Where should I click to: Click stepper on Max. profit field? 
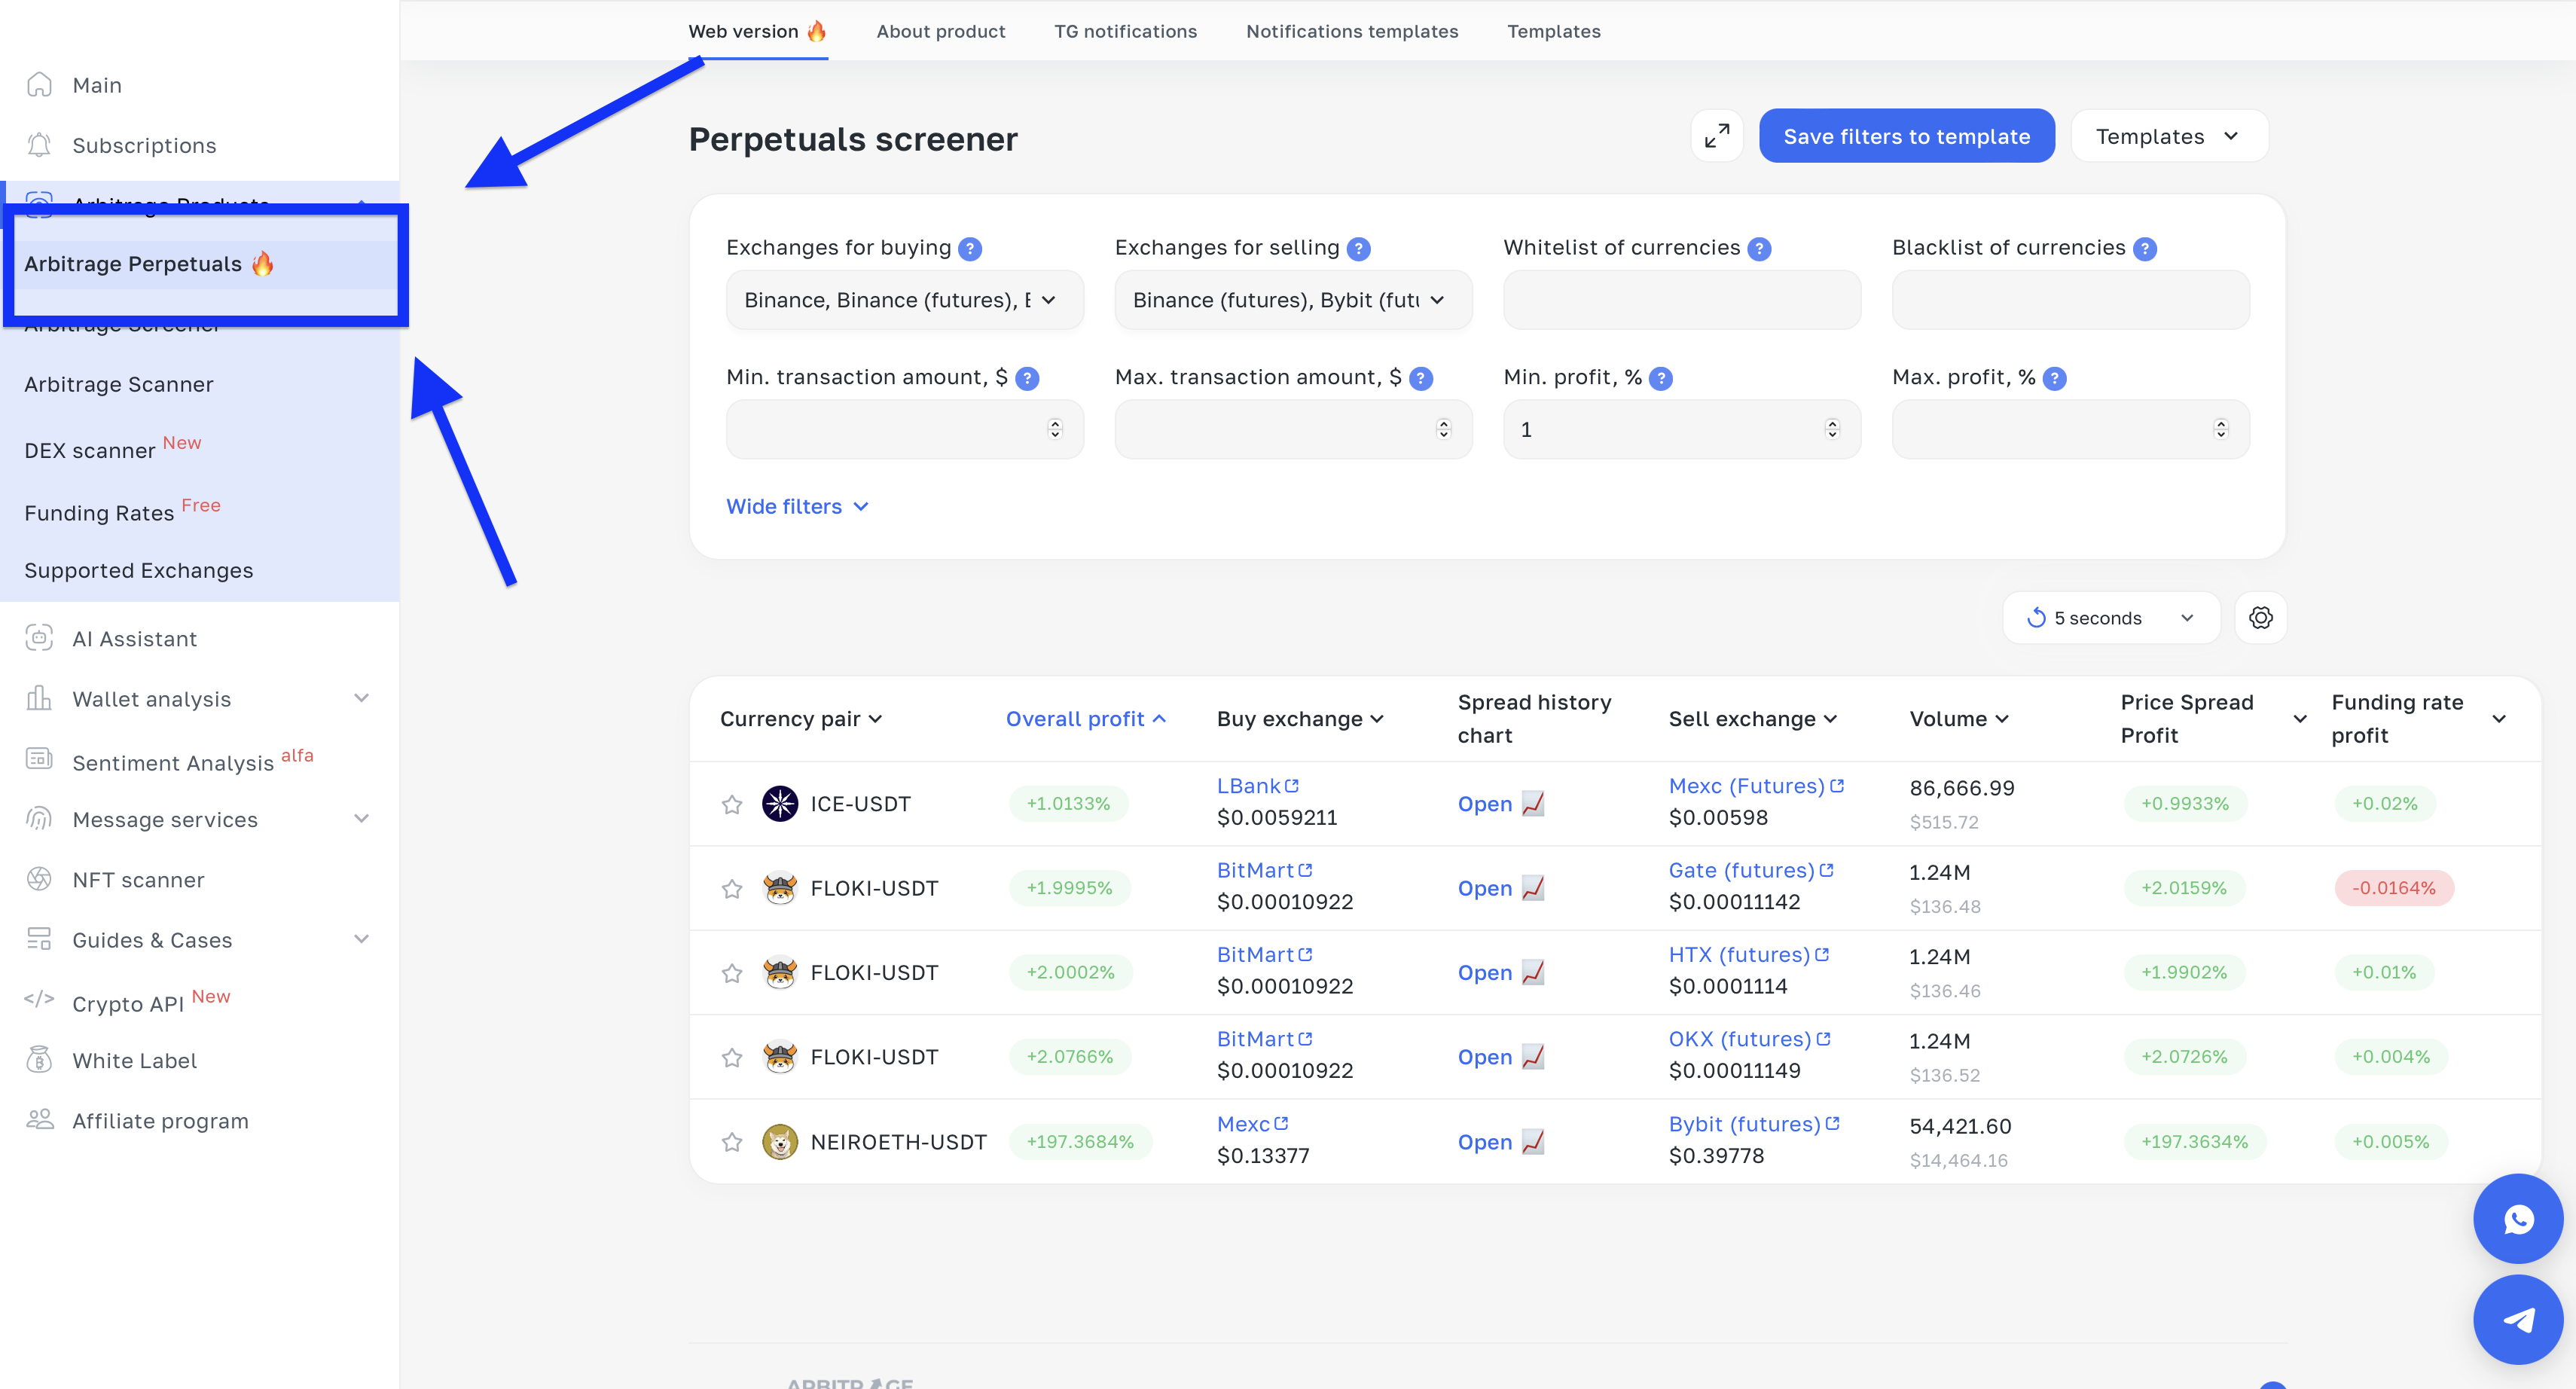(x=2220, y=429)
